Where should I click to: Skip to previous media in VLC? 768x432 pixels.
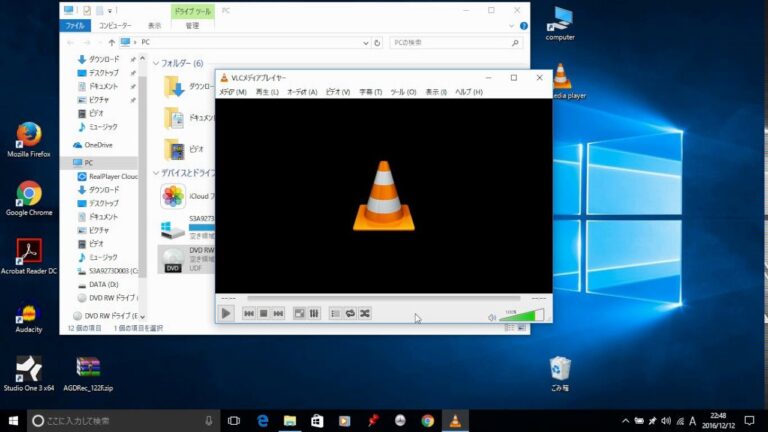tap(249, 313)
